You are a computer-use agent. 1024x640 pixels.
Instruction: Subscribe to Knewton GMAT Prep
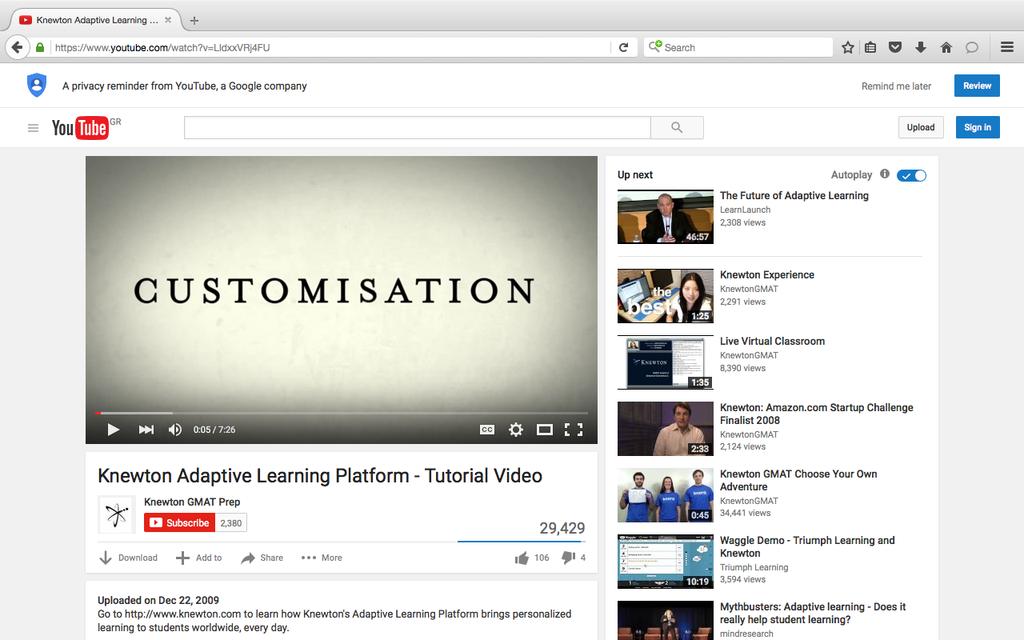[x=180, y=522]
